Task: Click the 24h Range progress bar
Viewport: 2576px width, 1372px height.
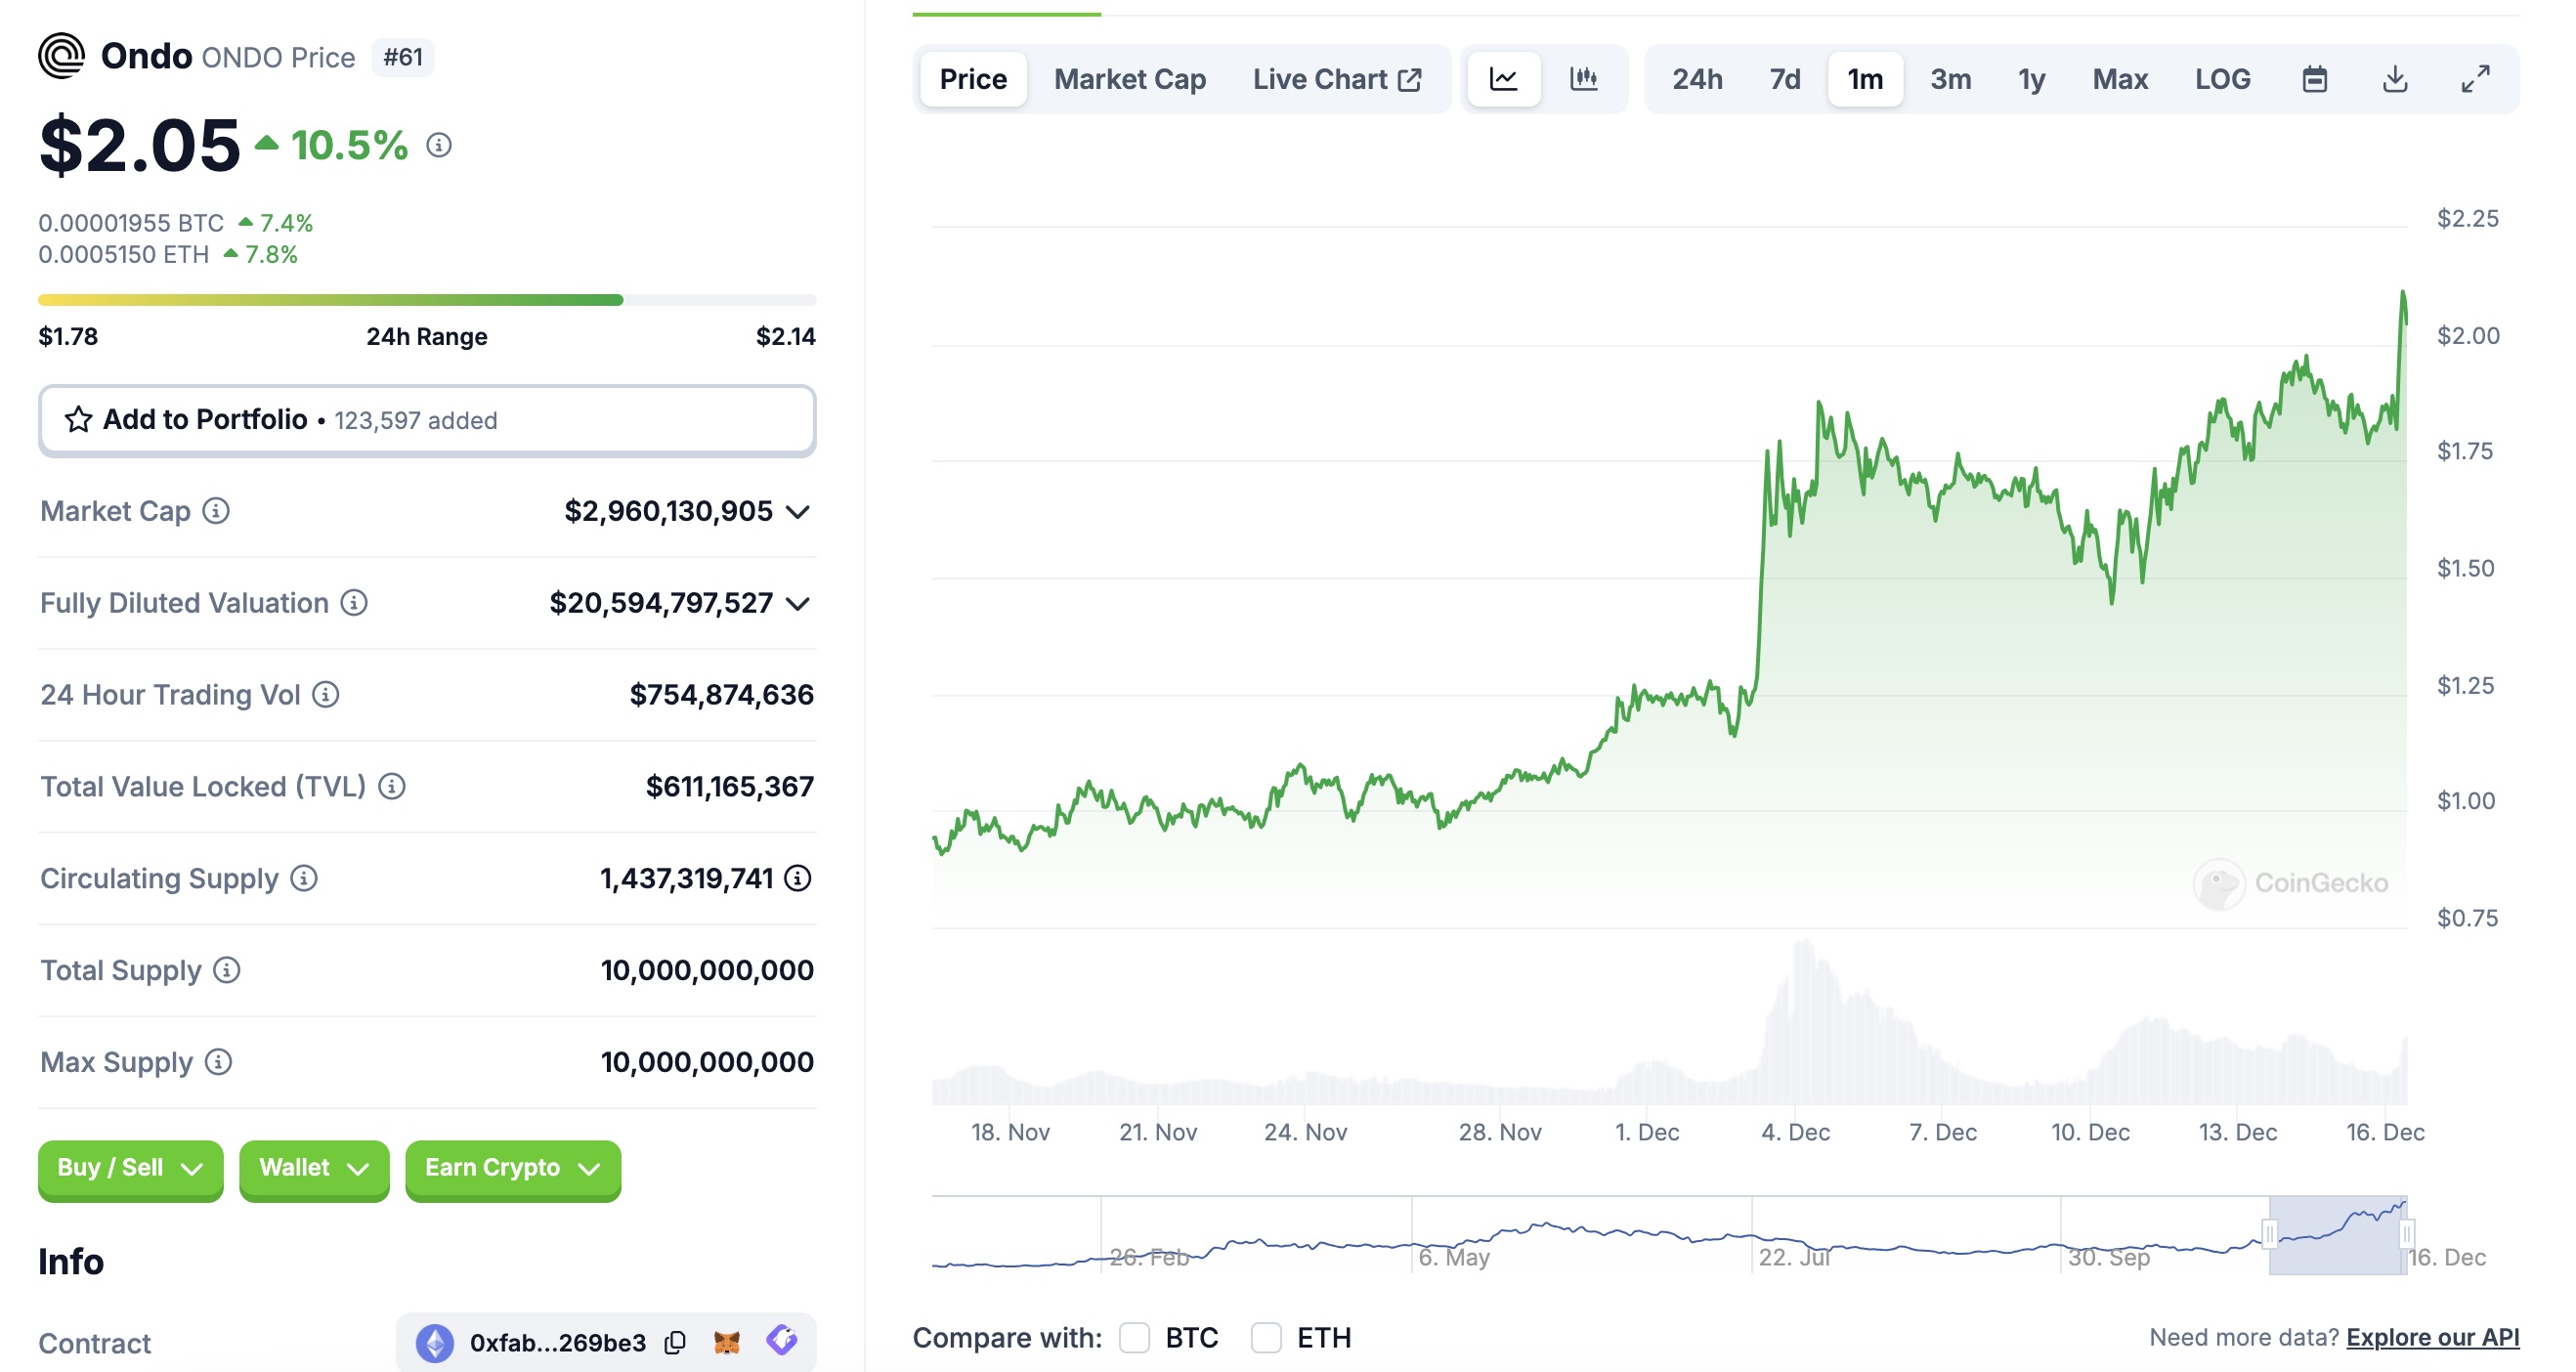Action: coord(427,300)
